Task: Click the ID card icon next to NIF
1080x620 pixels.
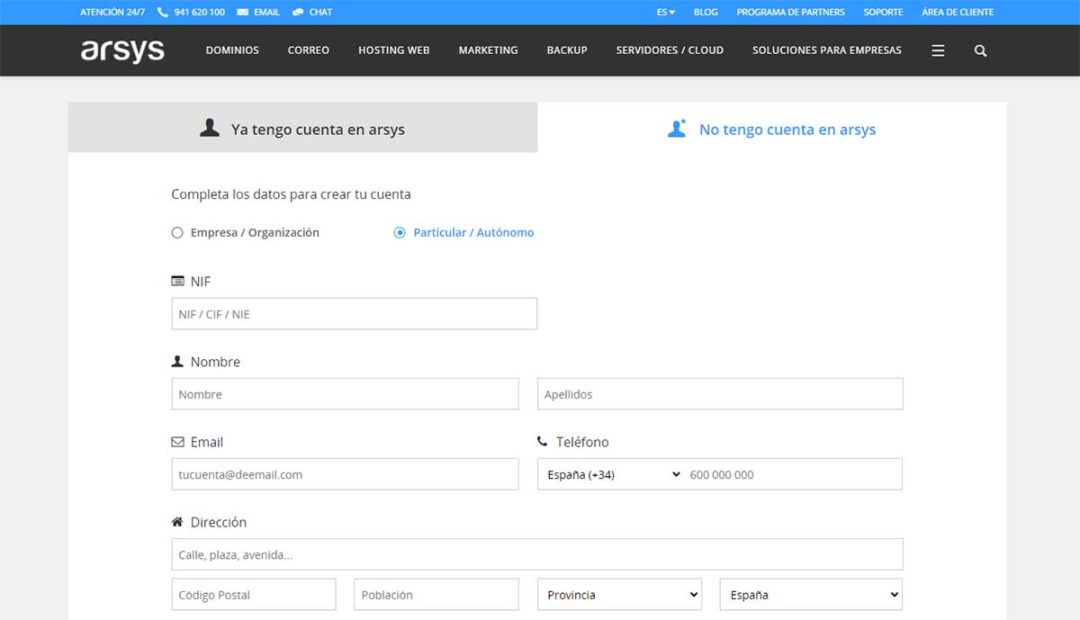Action: (177, 281)
